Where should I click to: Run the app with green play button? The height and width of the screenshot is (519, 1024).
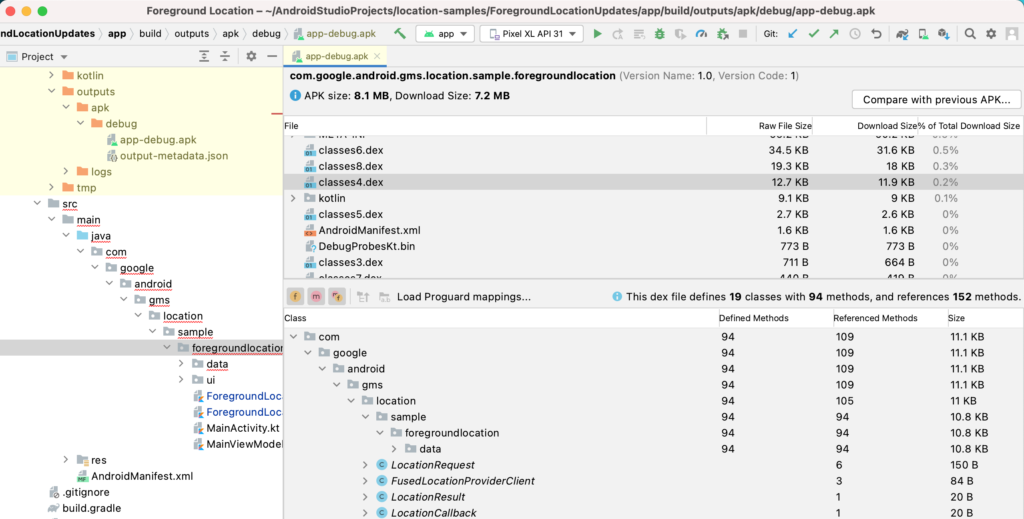coord(597,33)
